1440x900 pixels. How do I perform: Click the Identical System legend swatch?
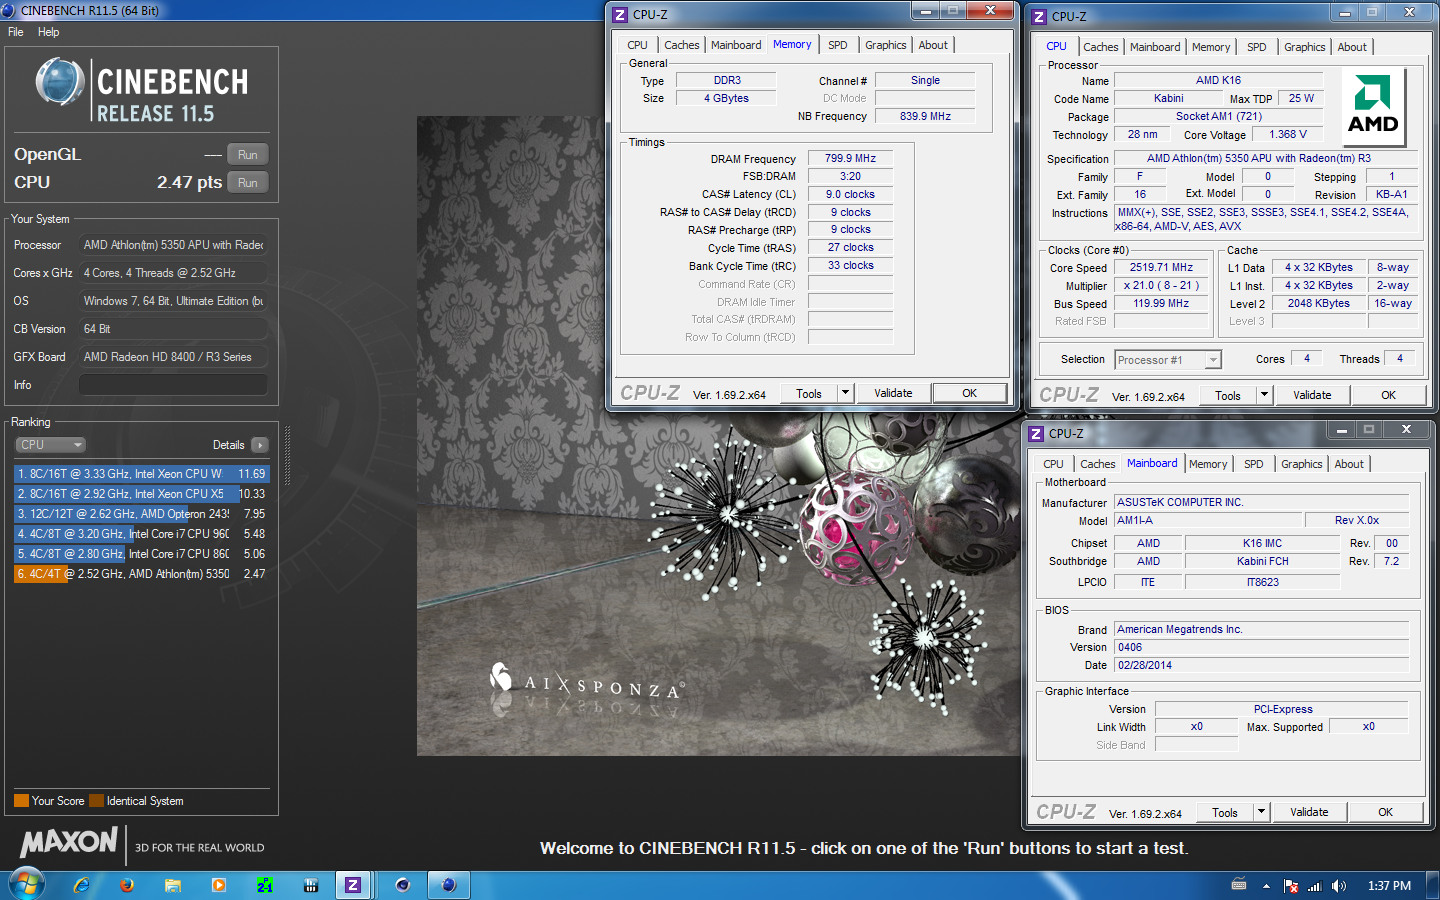pyautogui.click(x=96, y=801)
